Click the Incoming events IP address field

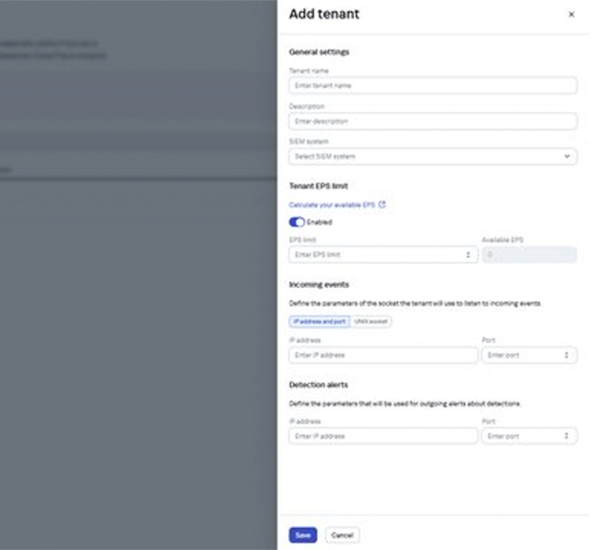click(383, 355)
